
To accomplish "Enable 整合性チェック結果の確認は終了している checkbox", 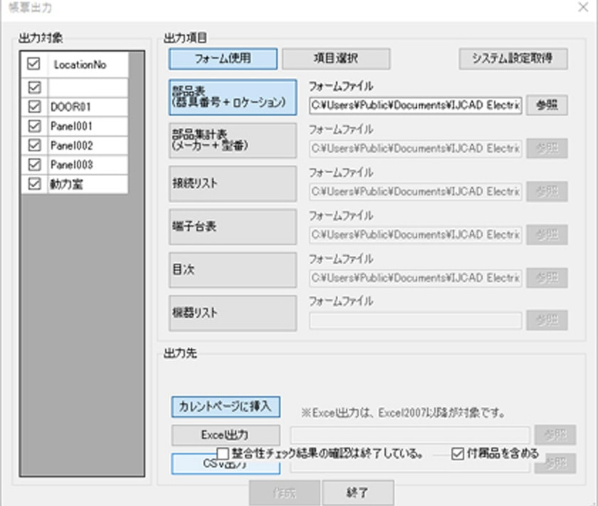I will click(x=223, y=454).
